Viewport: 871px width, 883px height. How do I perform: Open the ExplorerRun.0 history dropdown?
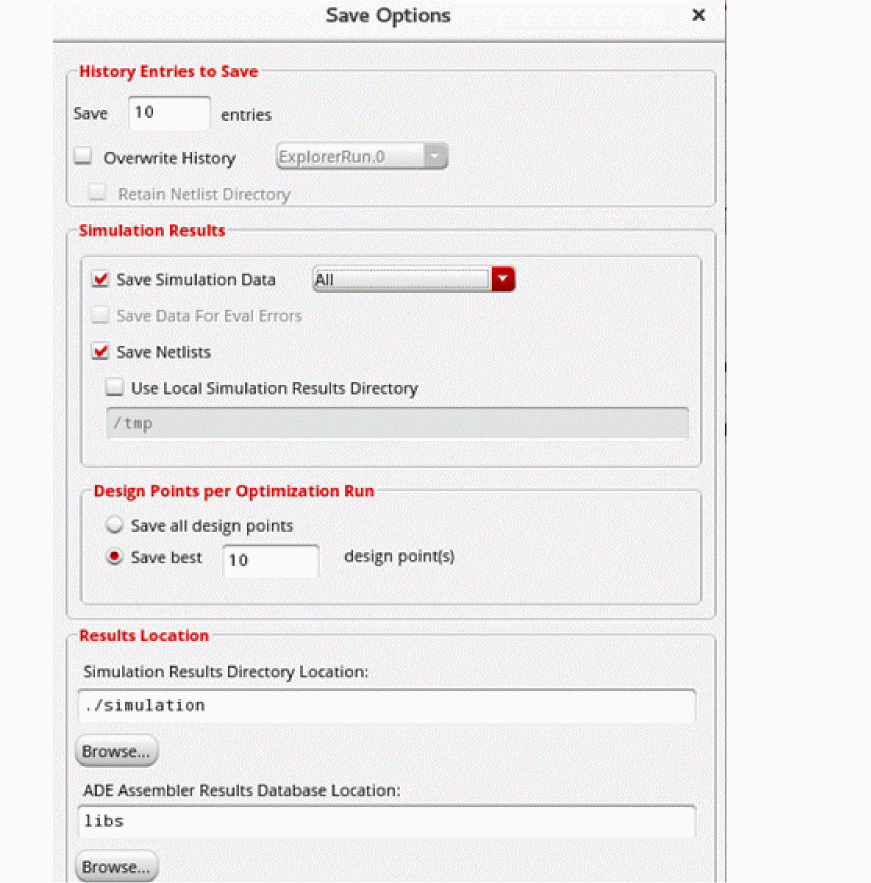361,157
